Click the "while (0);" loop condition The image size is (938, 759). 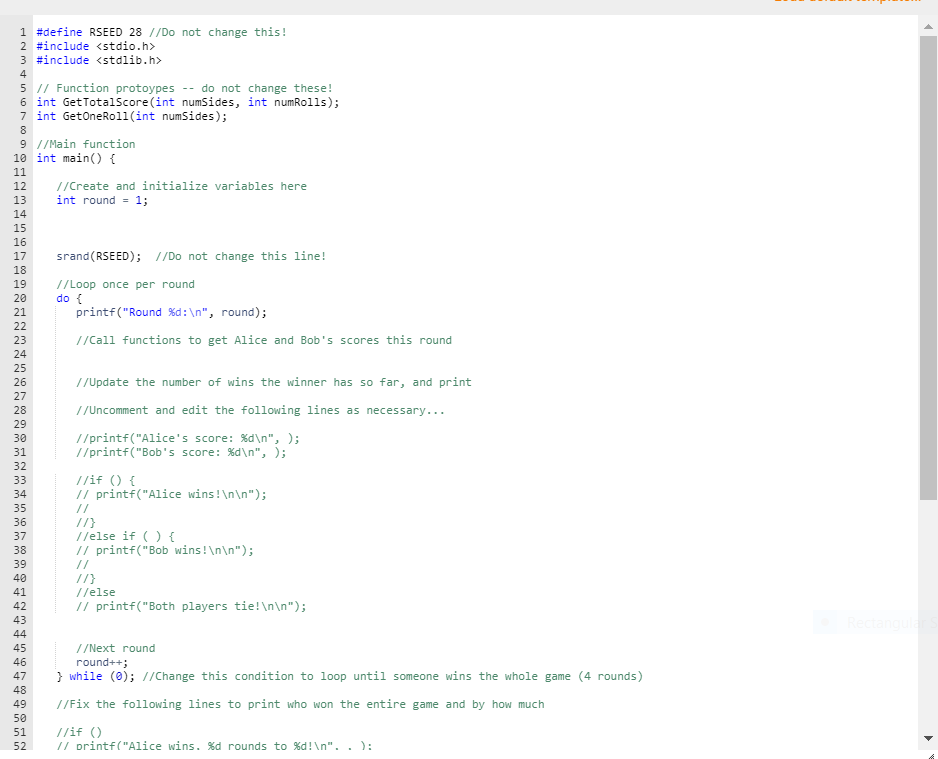pyautogui.click(x=102, y=676)
